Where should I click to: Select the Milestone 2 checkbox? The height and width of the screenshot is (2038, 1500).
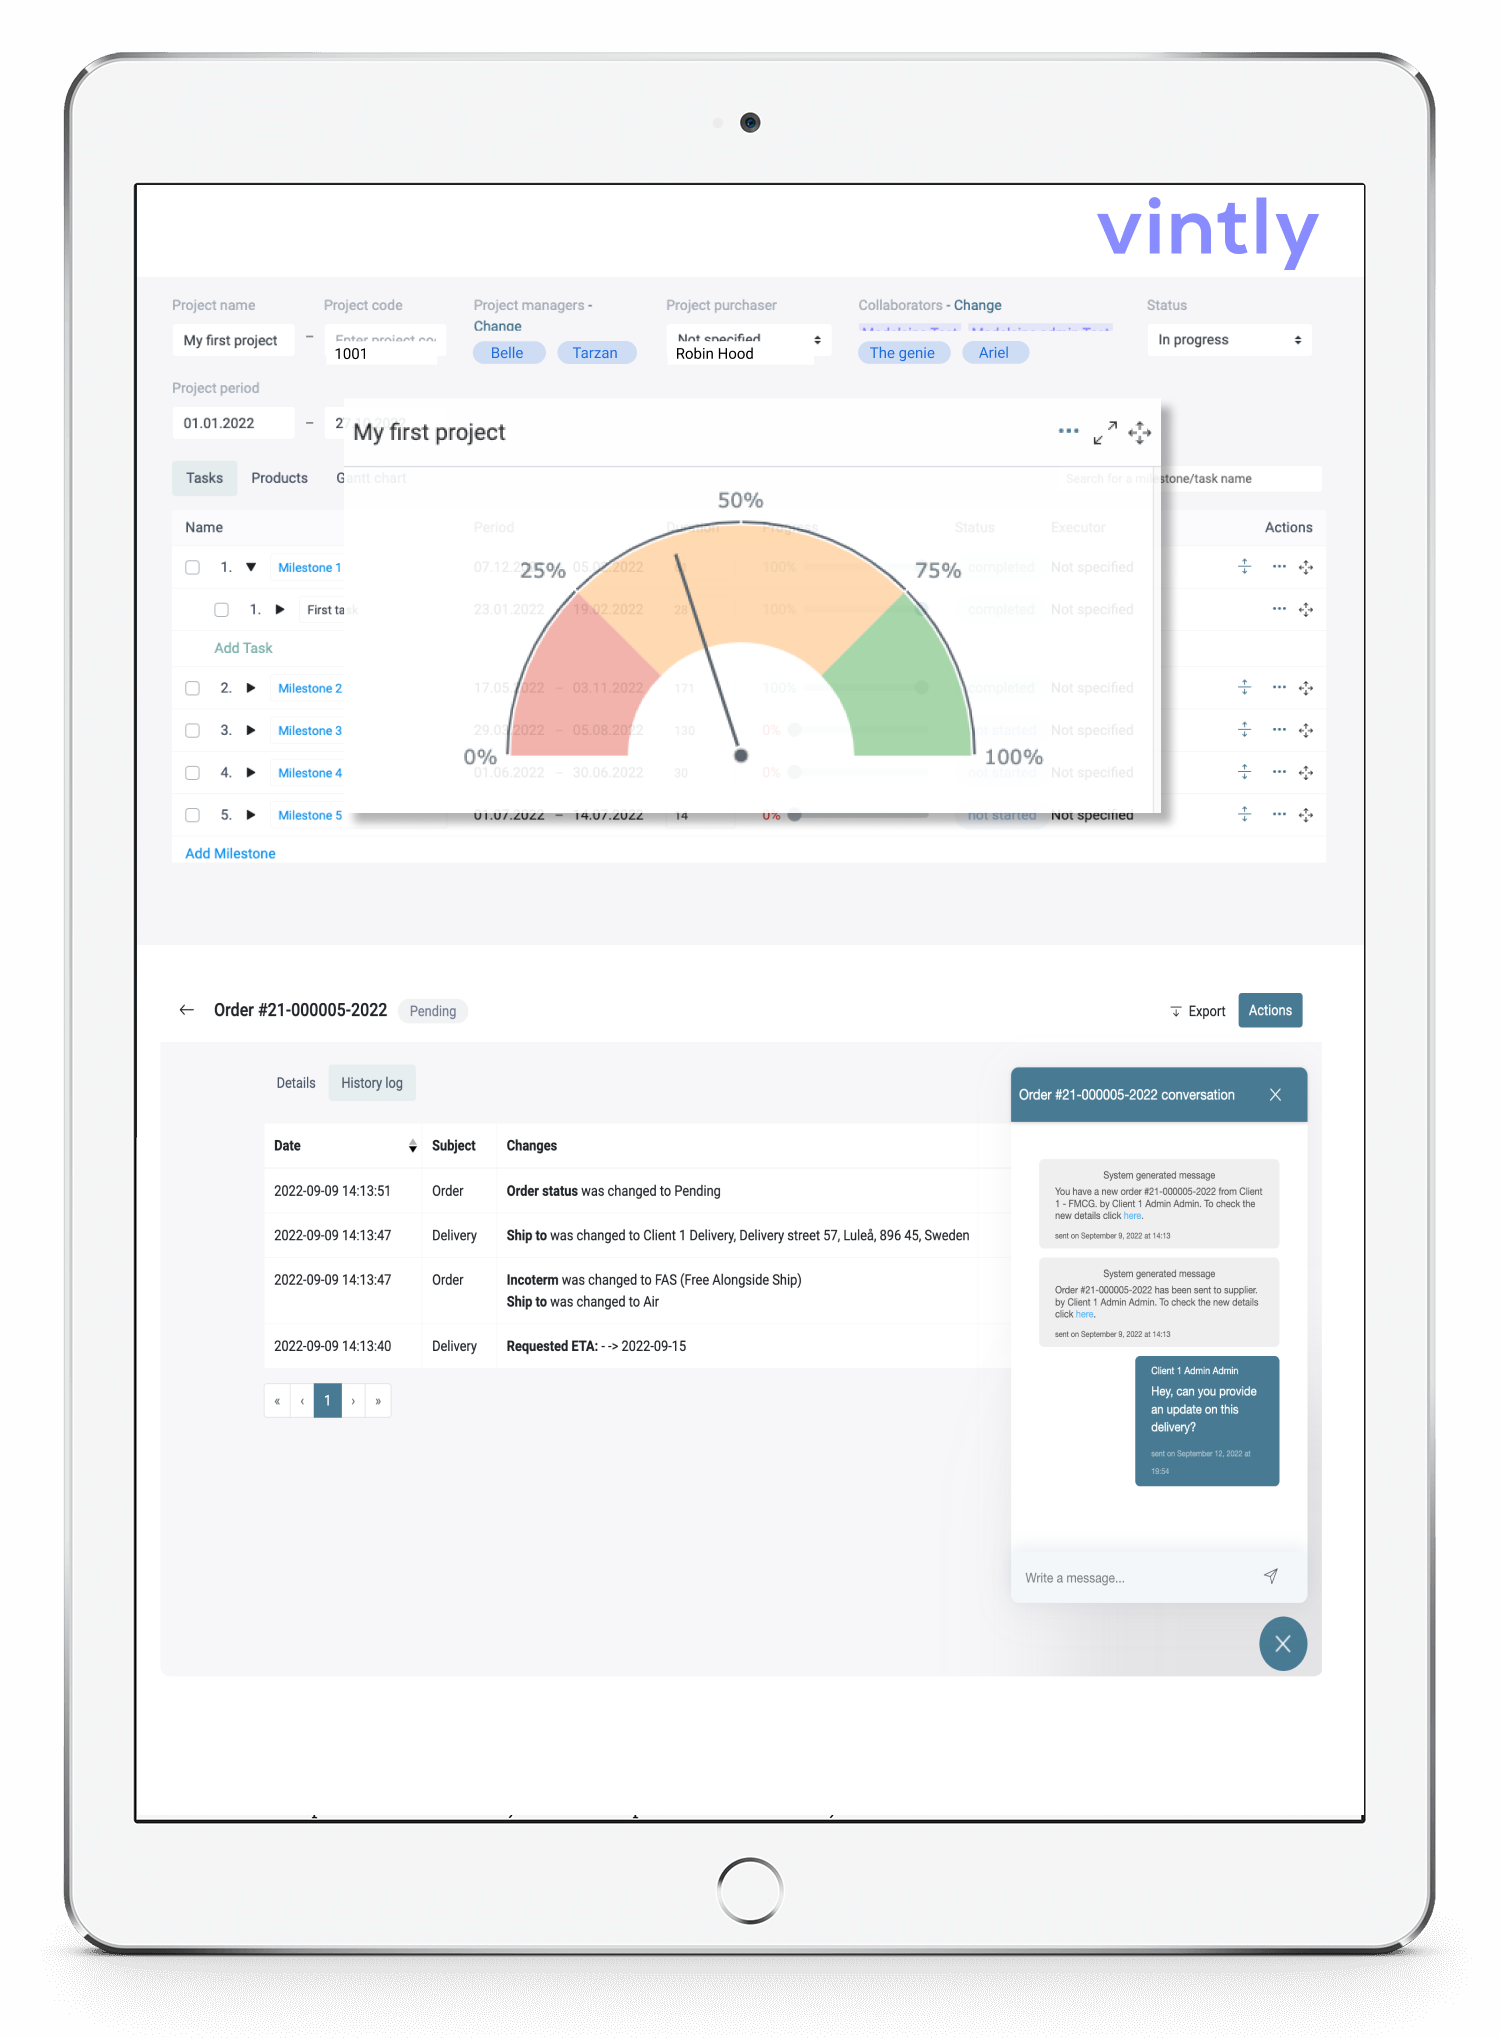coord(192,688)
